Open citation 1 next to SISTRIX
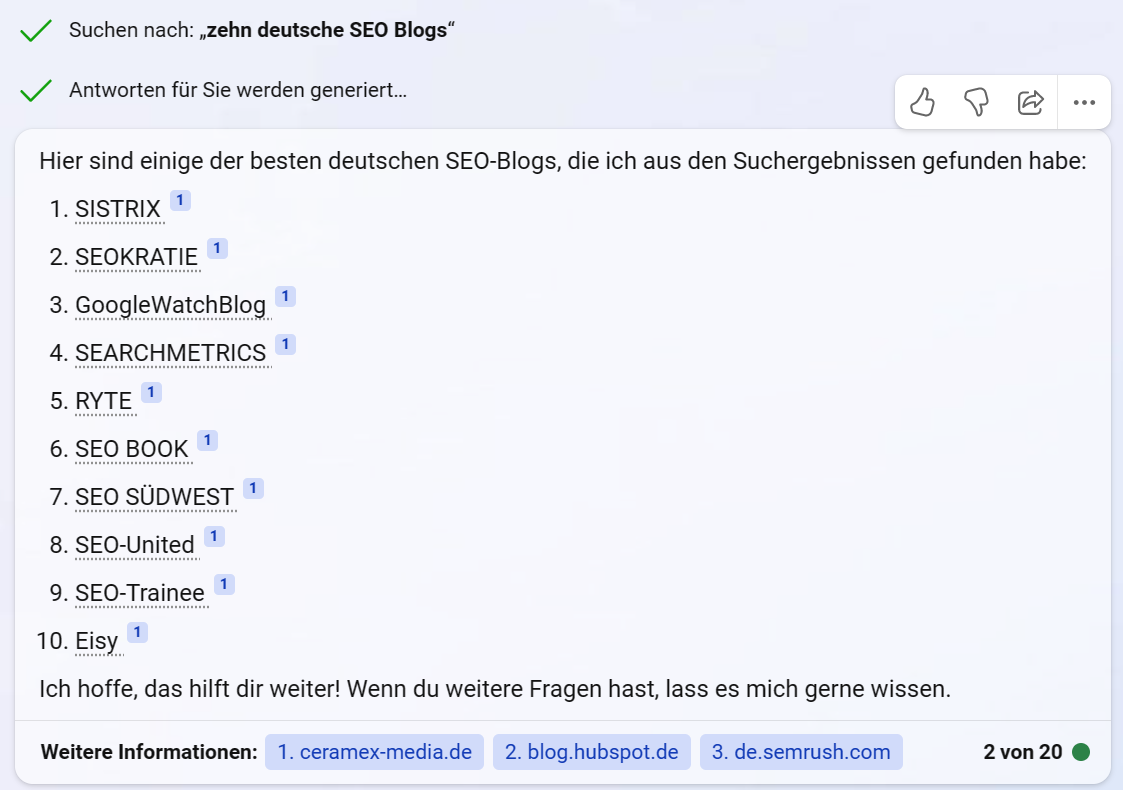This screenshot has height=790, width=1123. (x=180, y=200)
